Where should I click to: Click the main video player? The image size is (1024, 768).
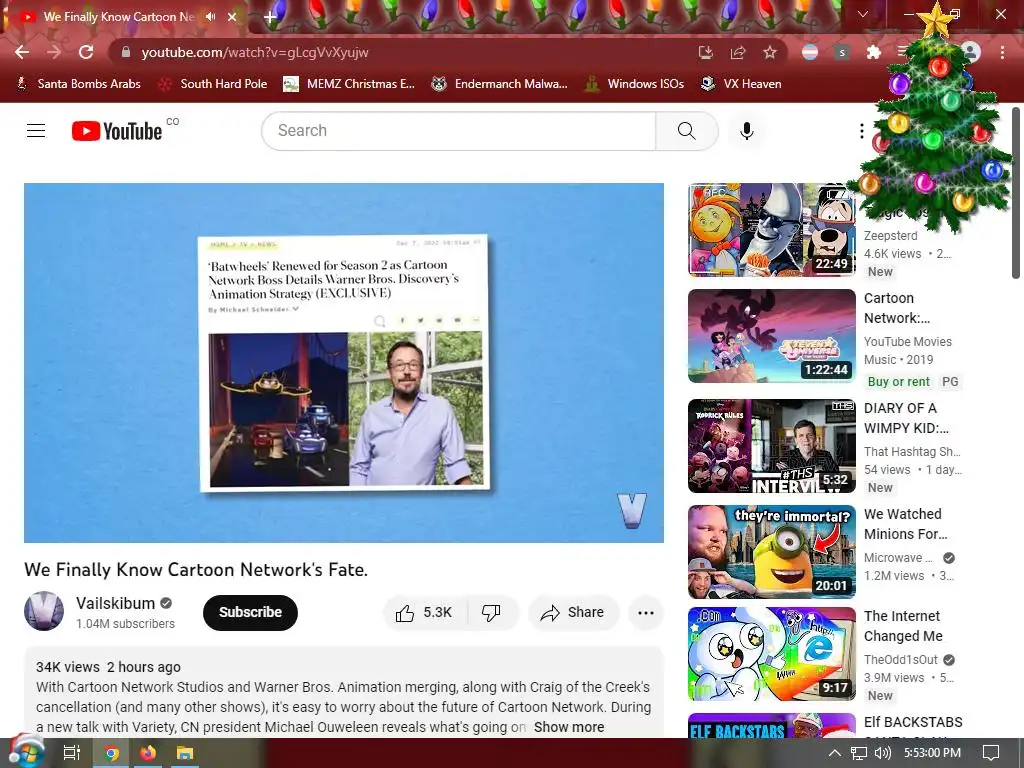[x=344, y=362]
